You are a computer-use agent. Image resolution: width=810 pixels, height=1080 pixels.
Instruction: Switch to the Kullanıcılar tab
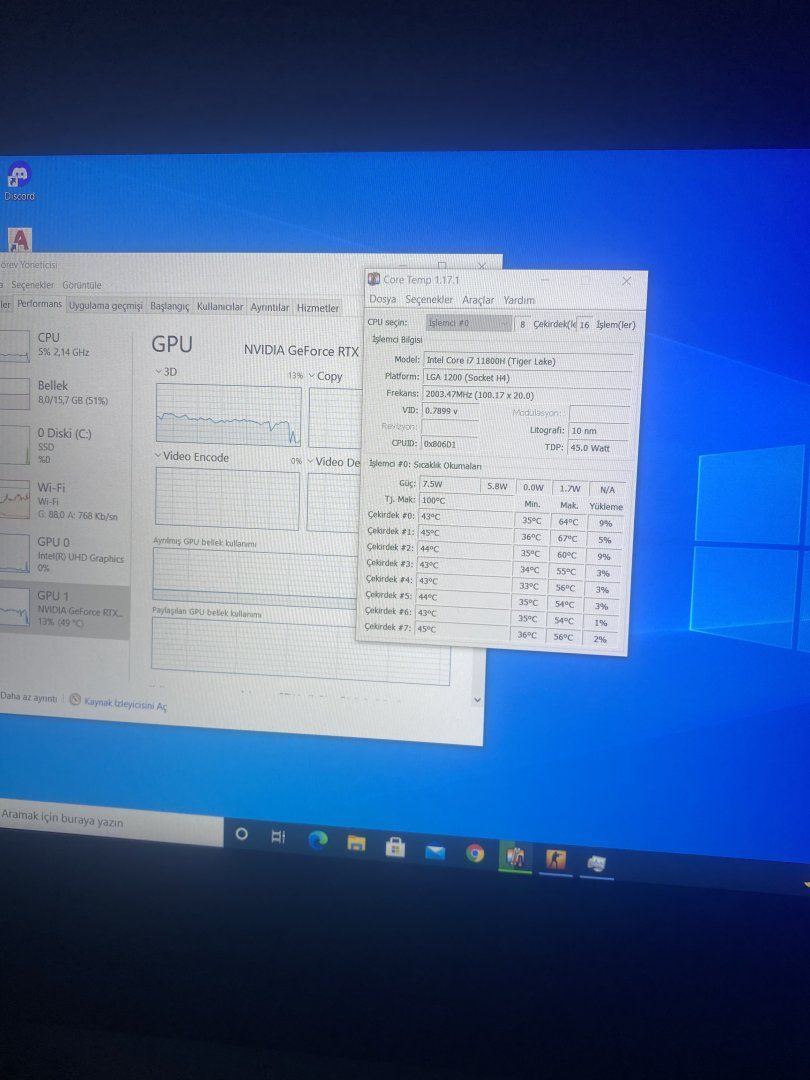tap(220, 307)
